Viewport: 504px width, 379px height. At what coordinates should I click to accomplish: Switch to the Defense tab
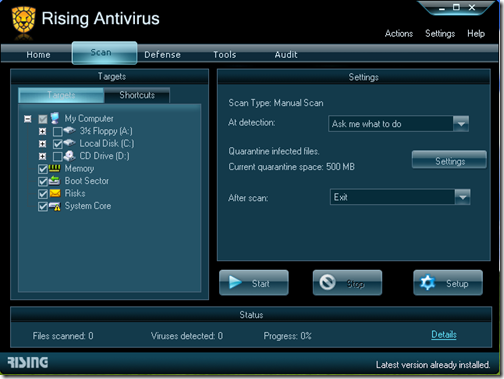click(x=162, y=55)
